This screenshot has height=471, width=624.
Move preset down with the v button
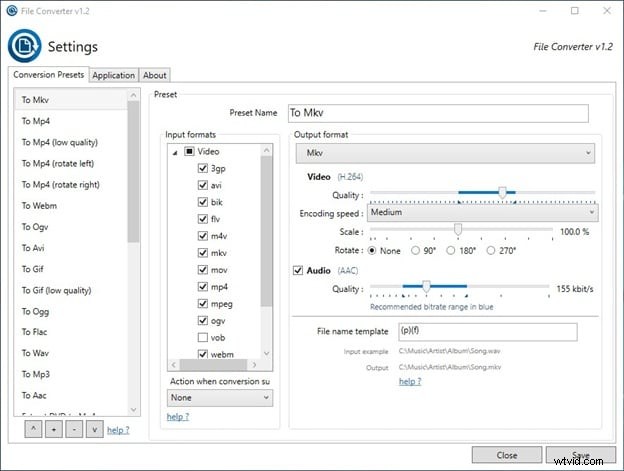pos(95,430)
